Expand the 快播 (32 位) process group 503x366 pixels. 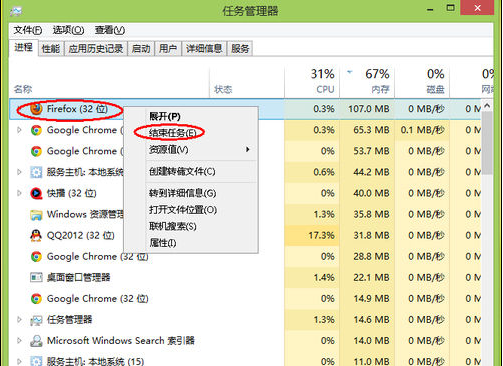point(19,193)
